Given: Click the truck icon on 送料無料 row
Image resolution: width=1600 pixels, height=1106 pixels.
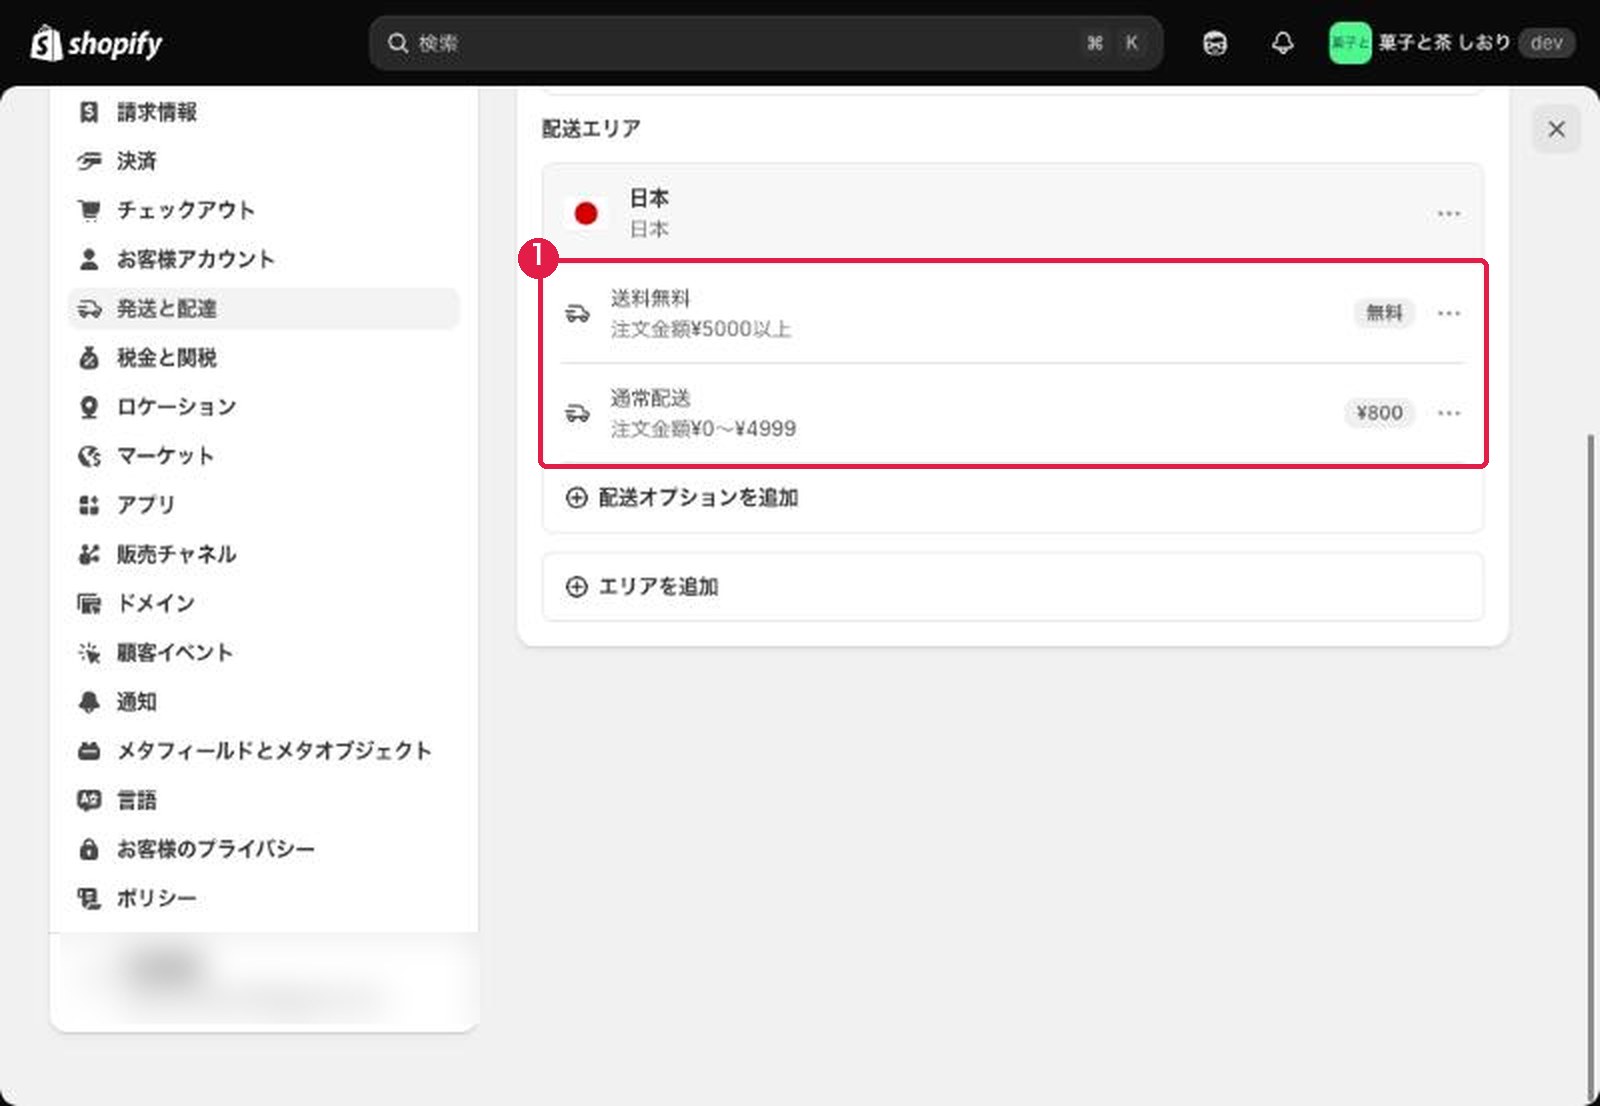Looking at the screenshot, I should tap(577, 313).
